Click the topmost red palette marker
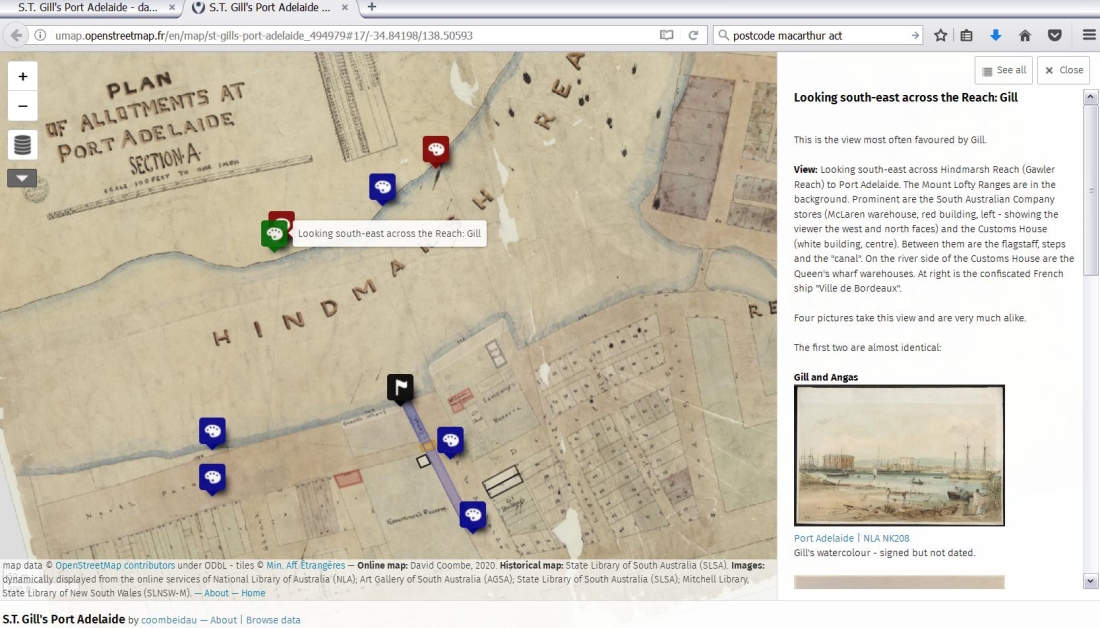1100x628 pixels. [x=435, y=150]
